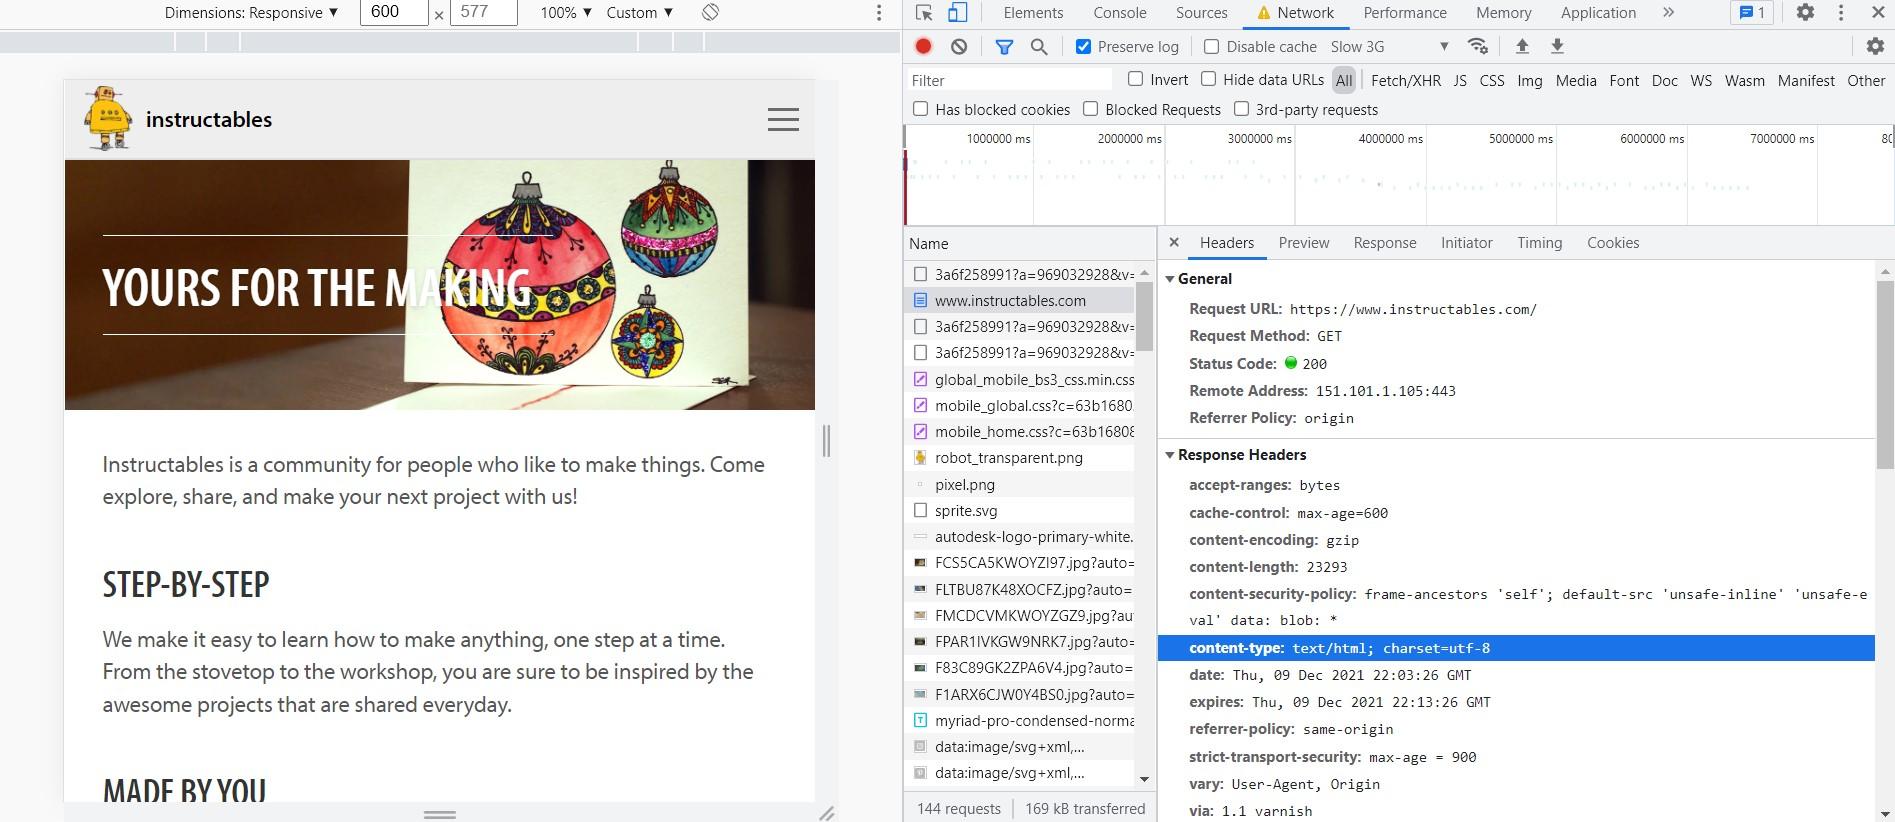The image size is (1895, 822).
Task: Select the All filter type button
Action: 1344,80
